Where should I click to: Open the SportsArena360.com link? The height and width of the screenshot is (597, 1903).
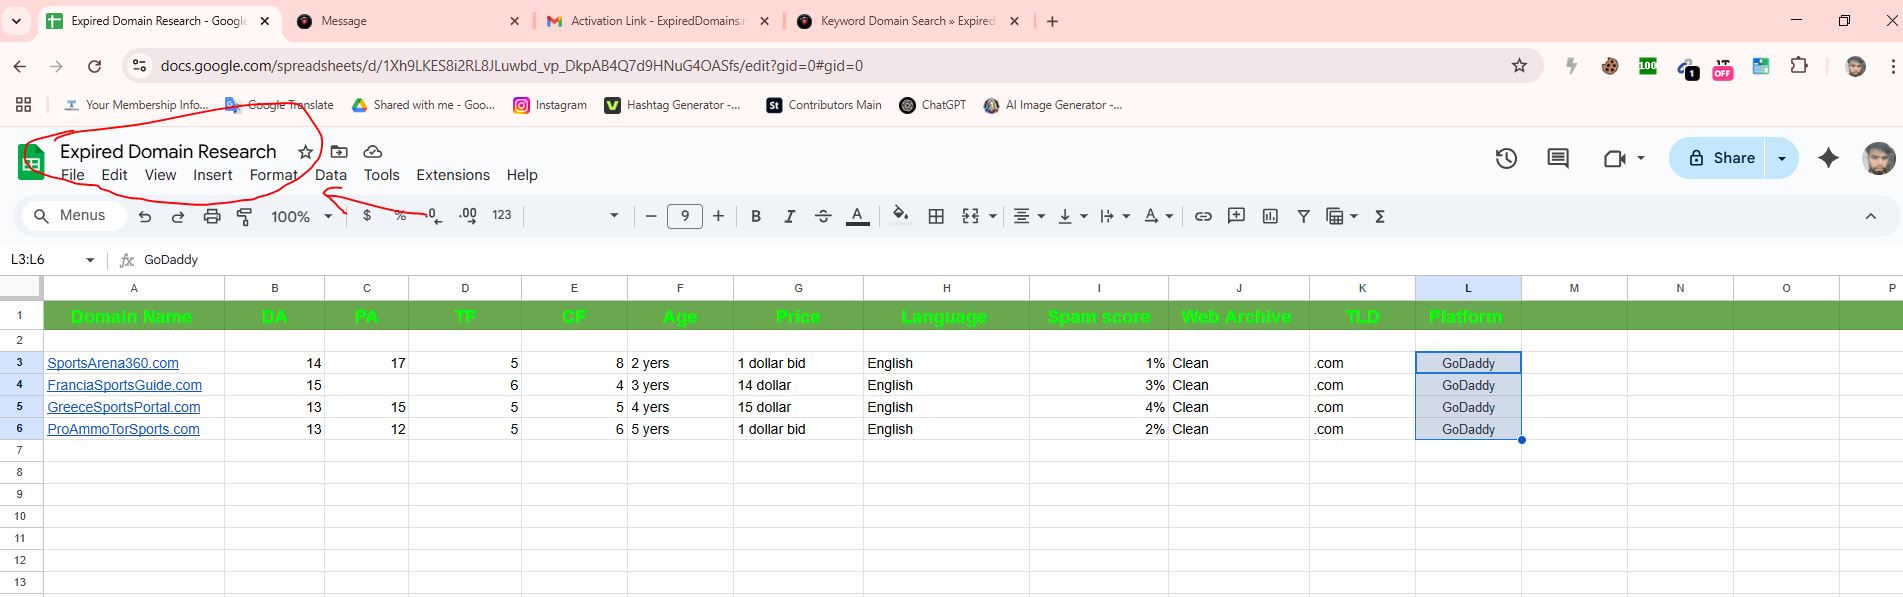tap(113, 363)
